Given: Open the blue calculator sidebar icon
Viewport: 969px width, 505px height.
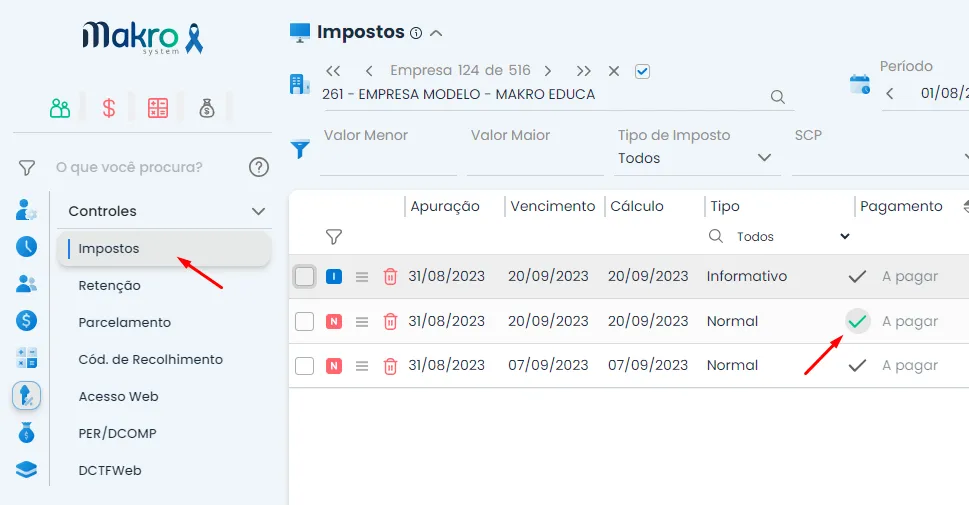Looking at the screenshot, I should coord(26,358).
